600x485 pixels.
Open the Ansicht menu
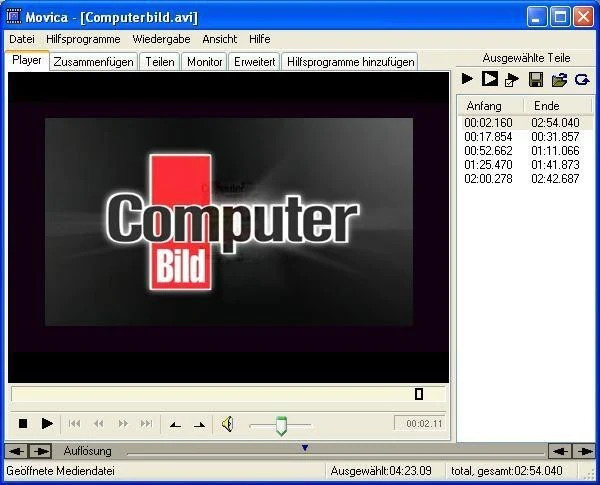tap(220, 39)
